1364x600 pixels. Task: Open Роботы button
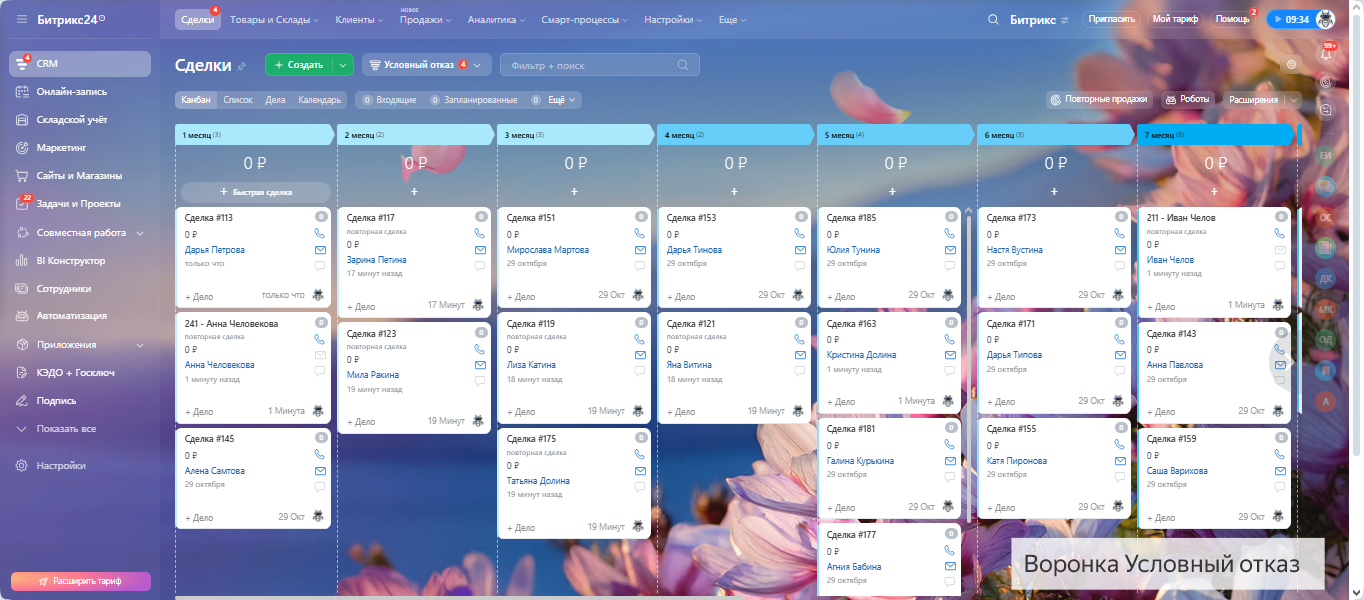(1187, 100)
